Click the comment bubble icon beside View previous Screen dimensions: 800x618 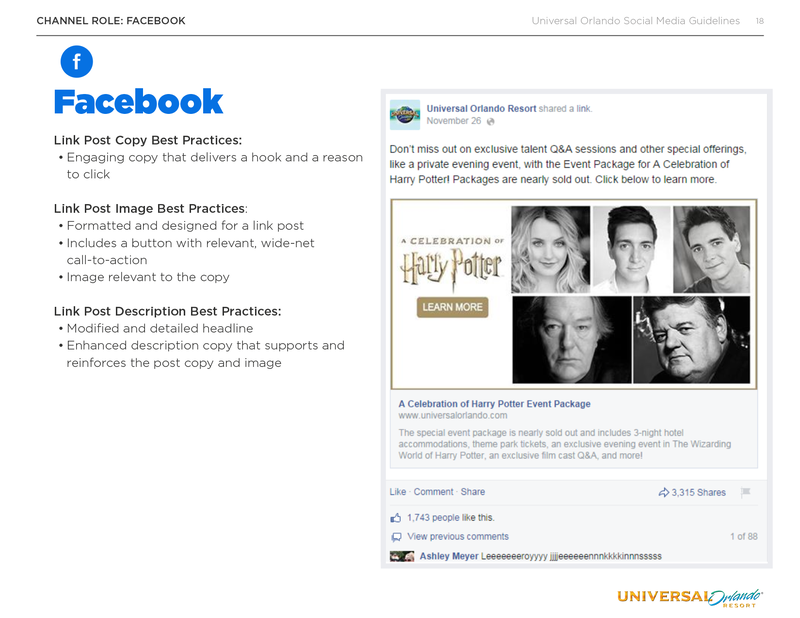tap(396, 537)
